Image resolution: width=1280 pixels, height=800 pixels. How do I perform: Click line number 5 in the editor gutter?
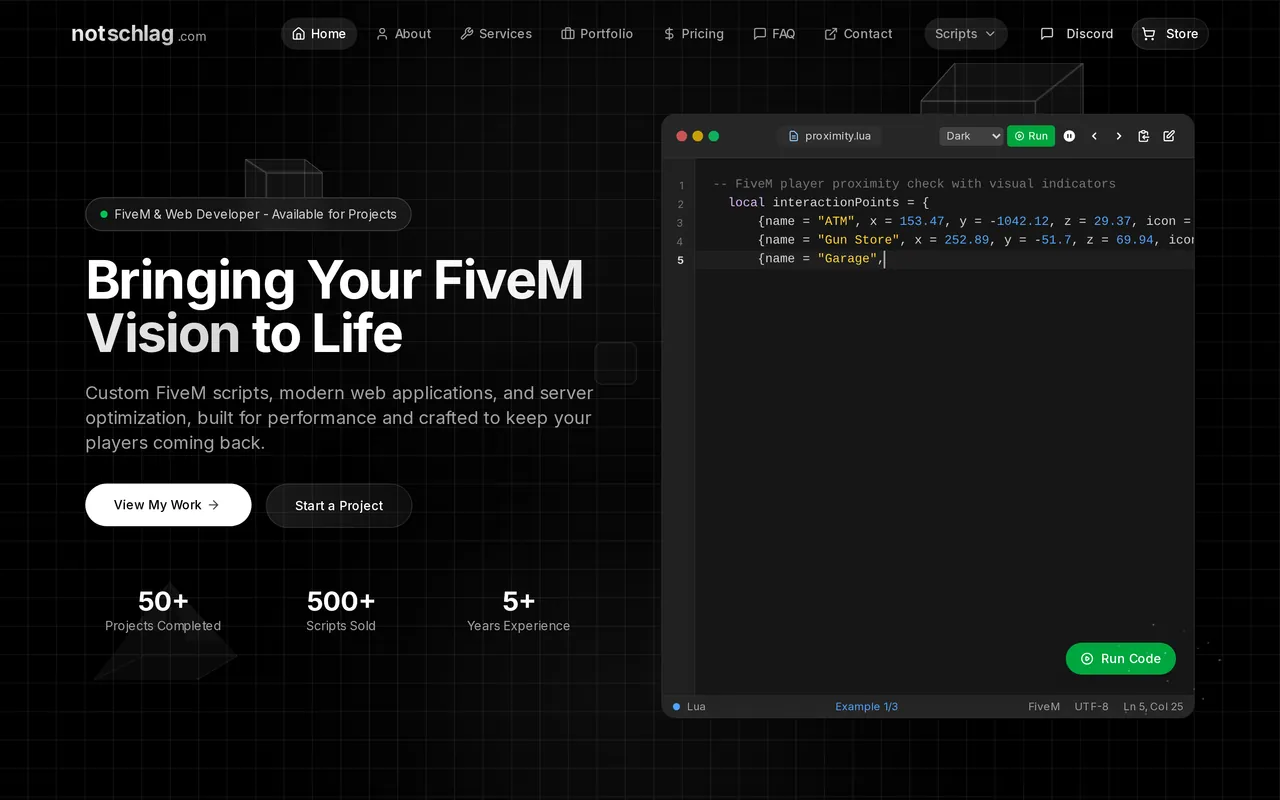click(x=681, y=260)
